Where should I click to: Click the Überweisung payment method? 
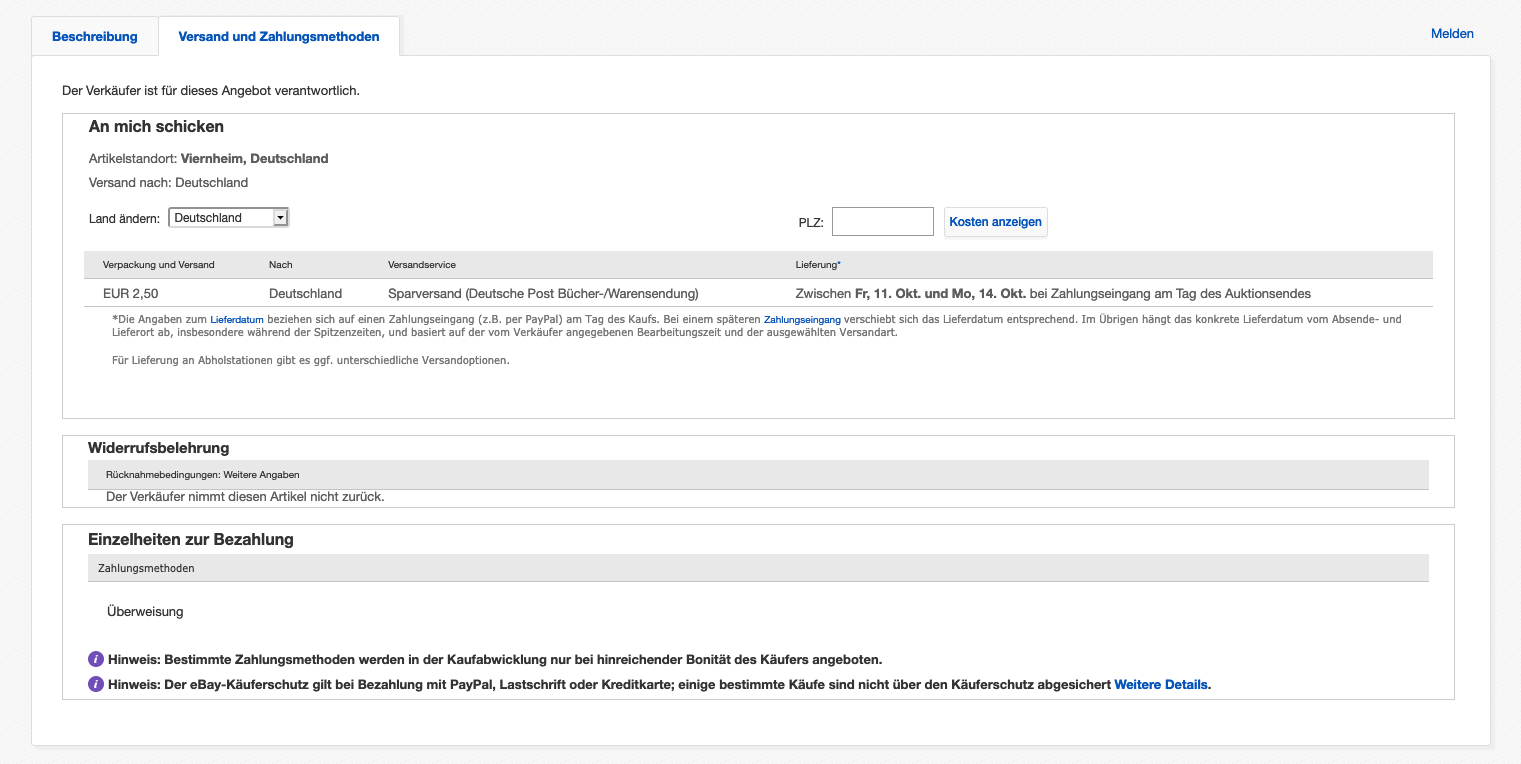(x=145, y=611)
